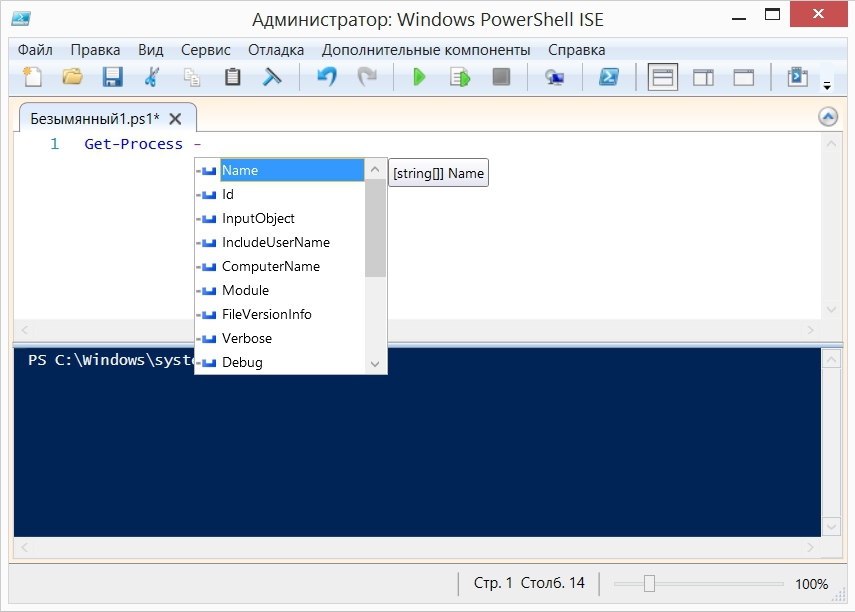Viewport: 855px width, 612px height.
Task: Open the Дополнительные компоненты menu
Action: tap(426, 50)
